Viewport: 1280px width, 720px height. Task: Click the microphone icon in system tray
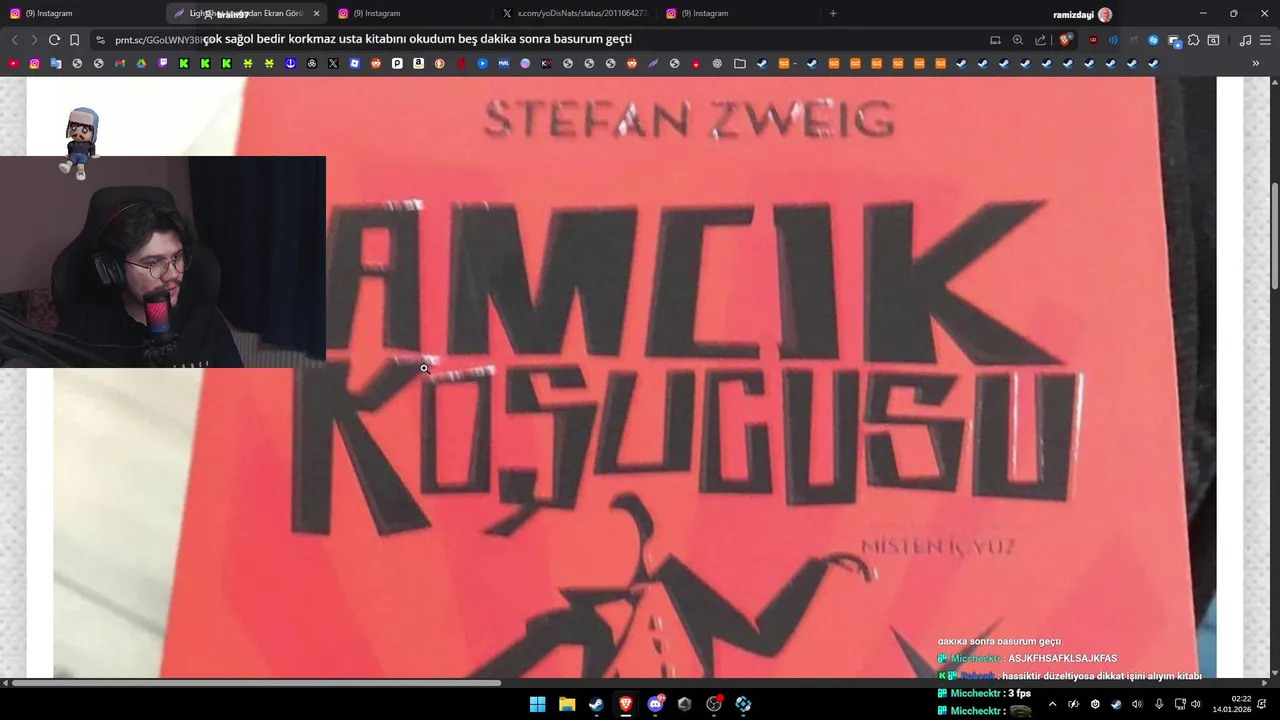1159,704
